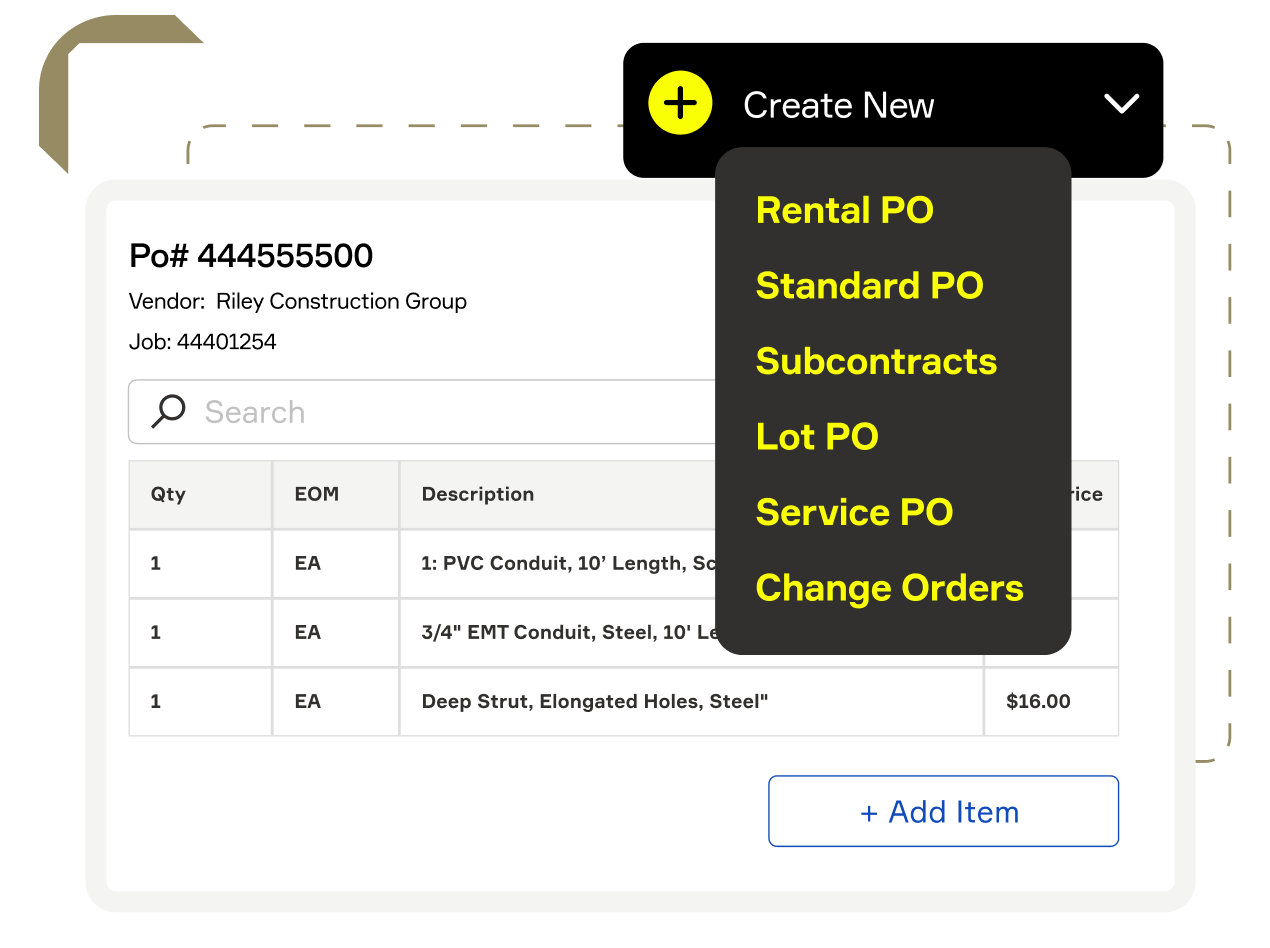Expand the Create New dropdown chevron
1270x948 pixels.
[1122, 103]
